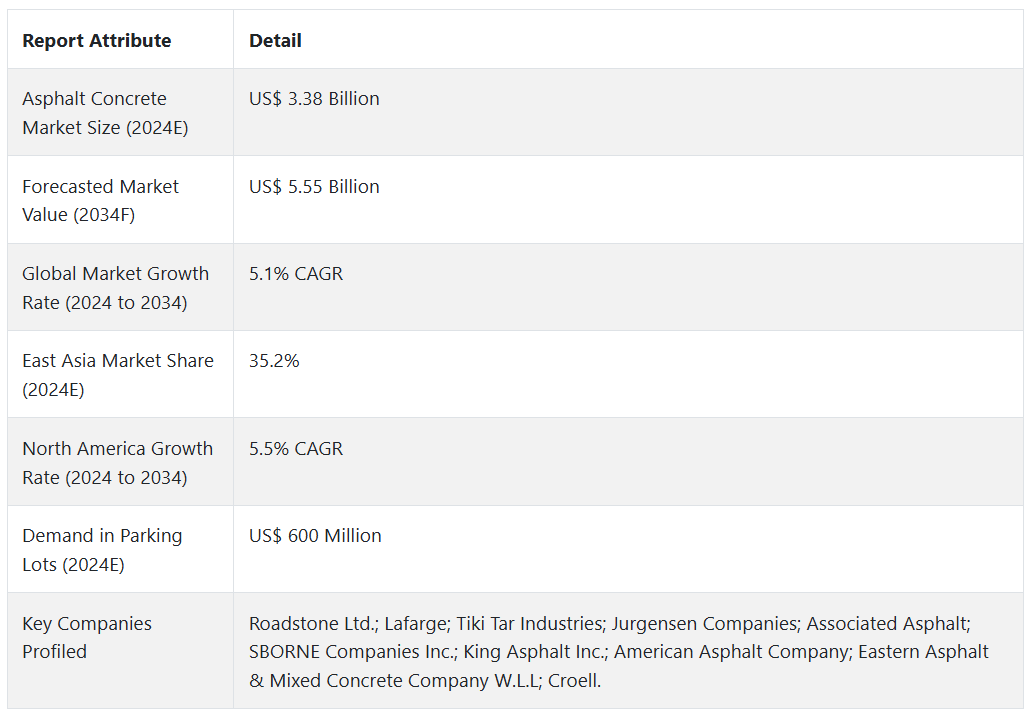This screenshot has width=1030, height=717.
Task: Click the 'Detail' column header
Action: pos(275,41)
